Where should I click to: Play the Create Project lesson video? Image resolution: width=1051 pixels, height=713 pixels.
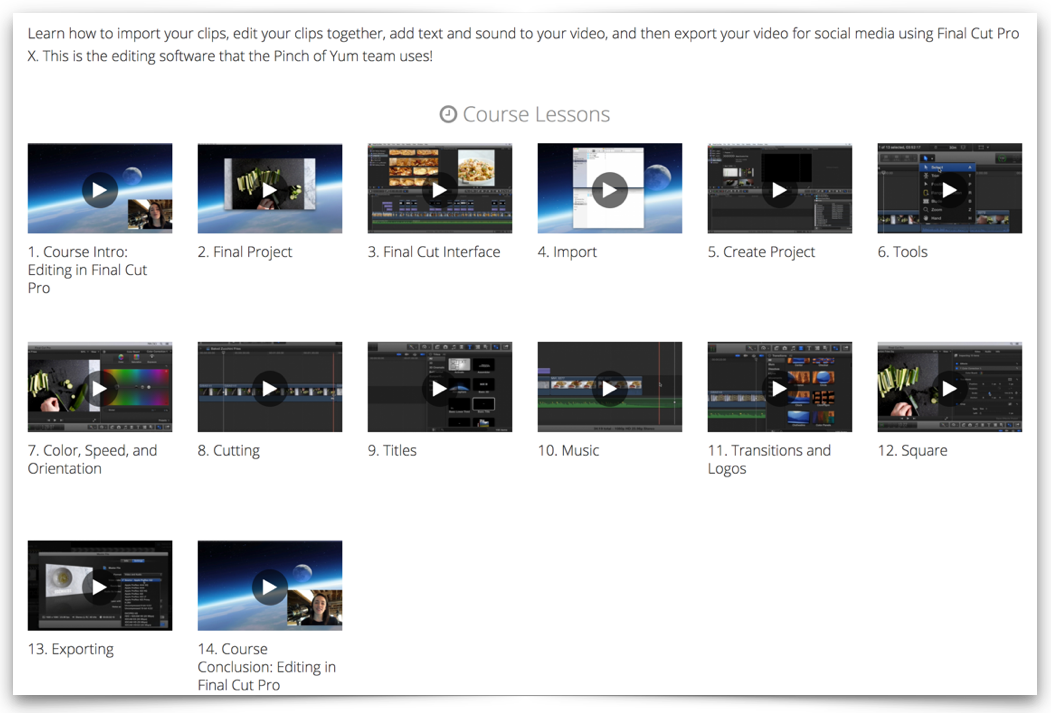780,190
